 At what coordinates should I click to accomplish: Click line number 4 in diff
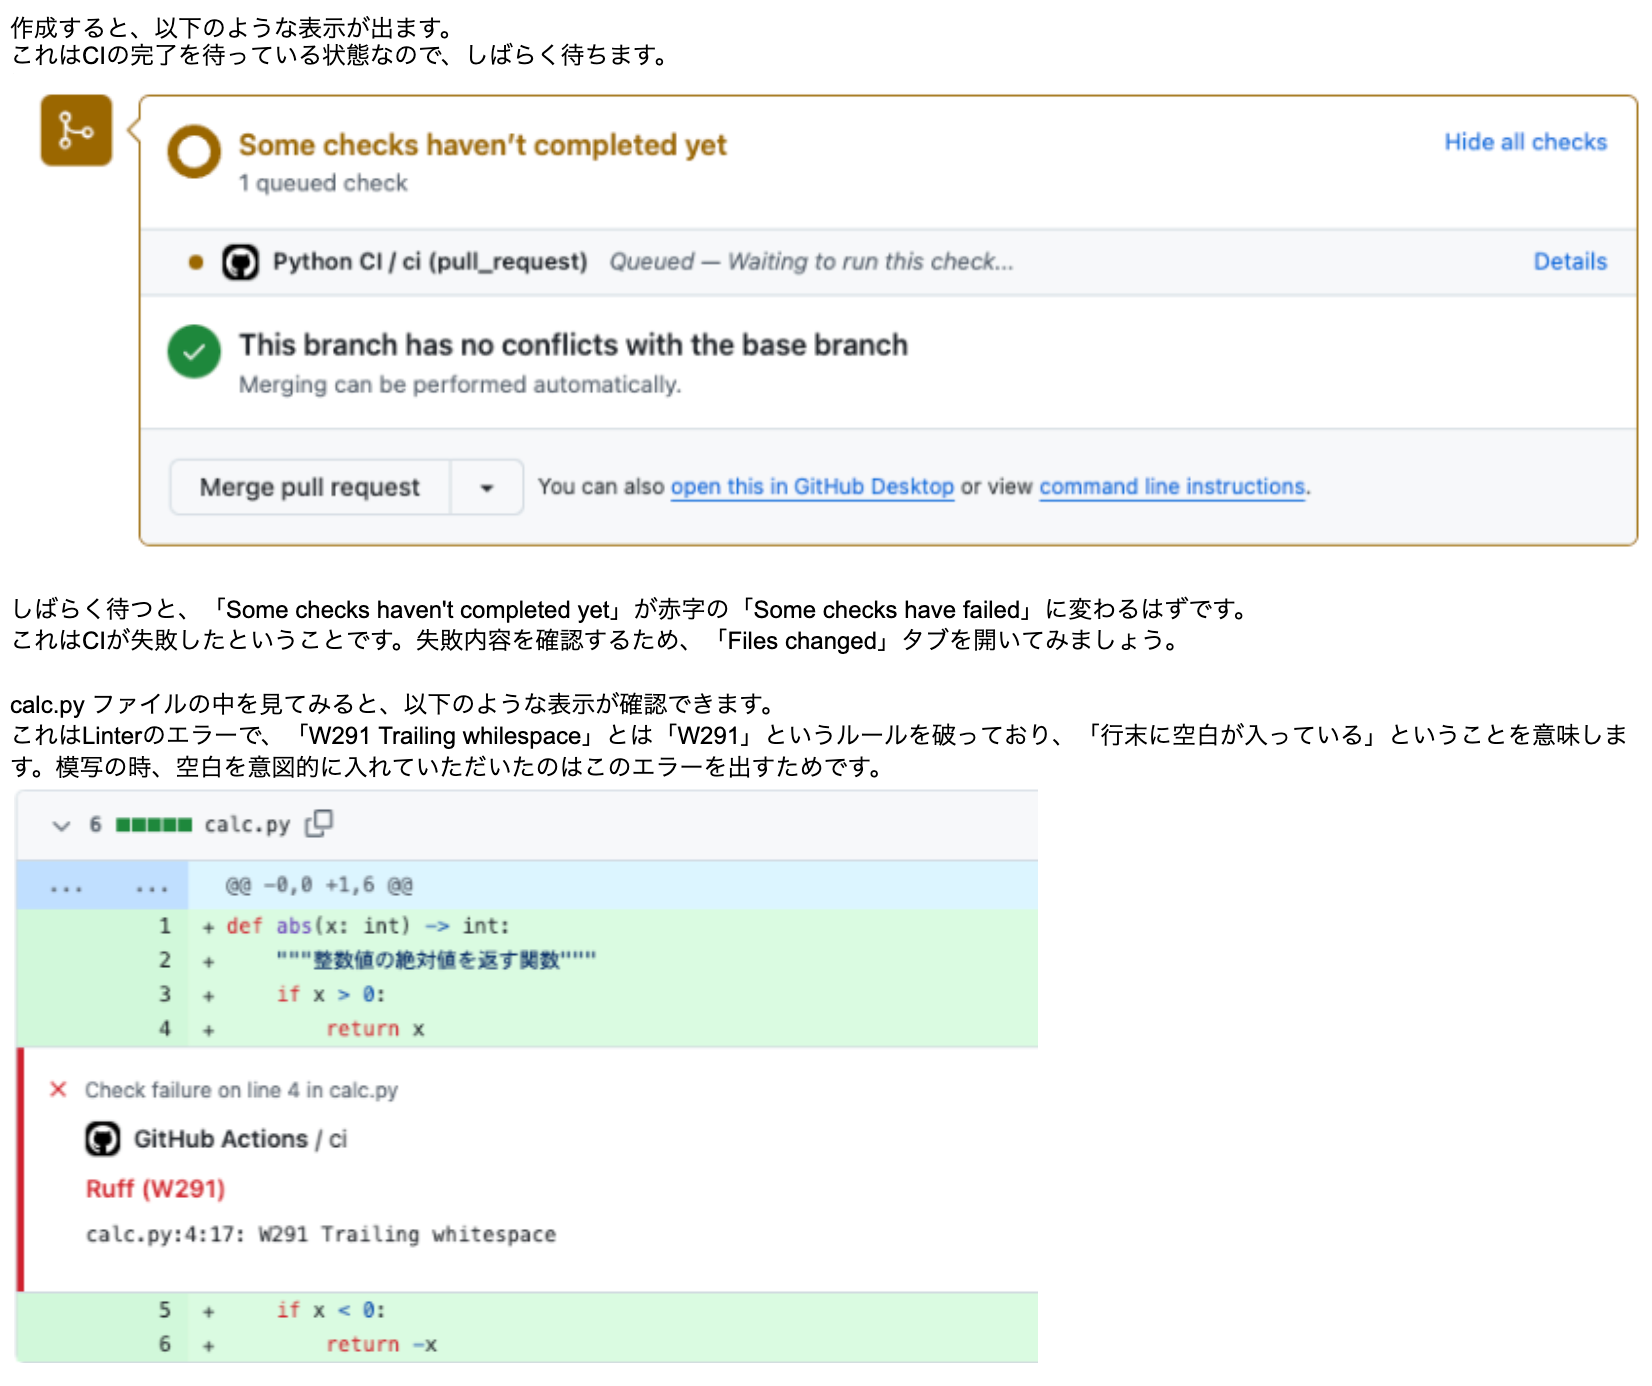click(x=165, y=1029)
